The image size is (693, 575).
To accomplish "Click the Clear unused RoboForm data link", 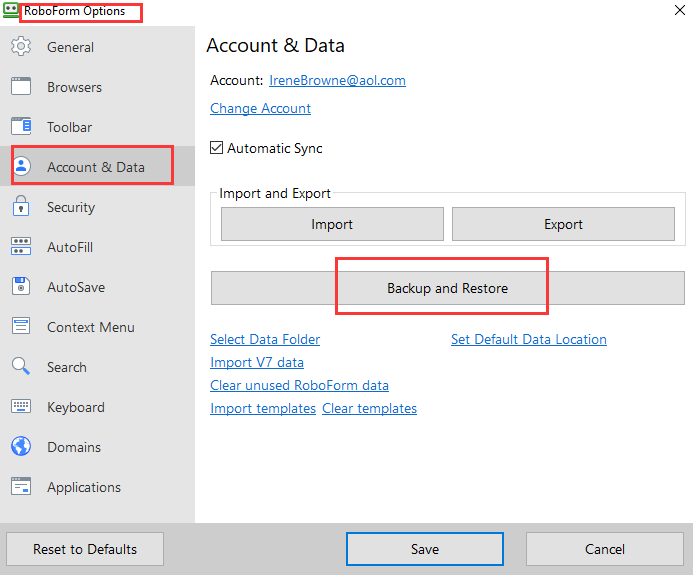I will click(x=299, y=385).
